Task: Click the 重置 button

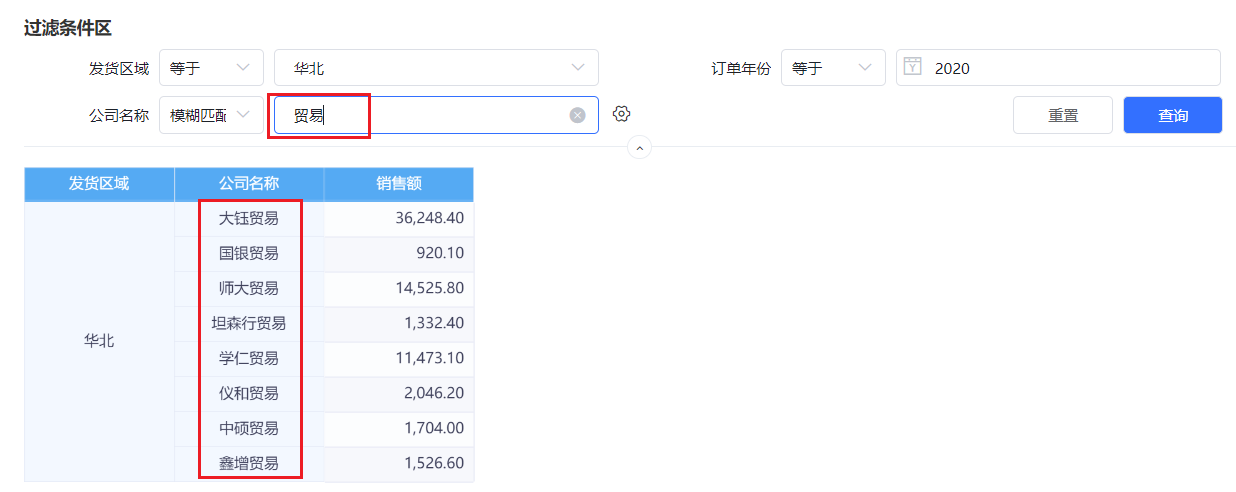Action: pos(1063,115)
